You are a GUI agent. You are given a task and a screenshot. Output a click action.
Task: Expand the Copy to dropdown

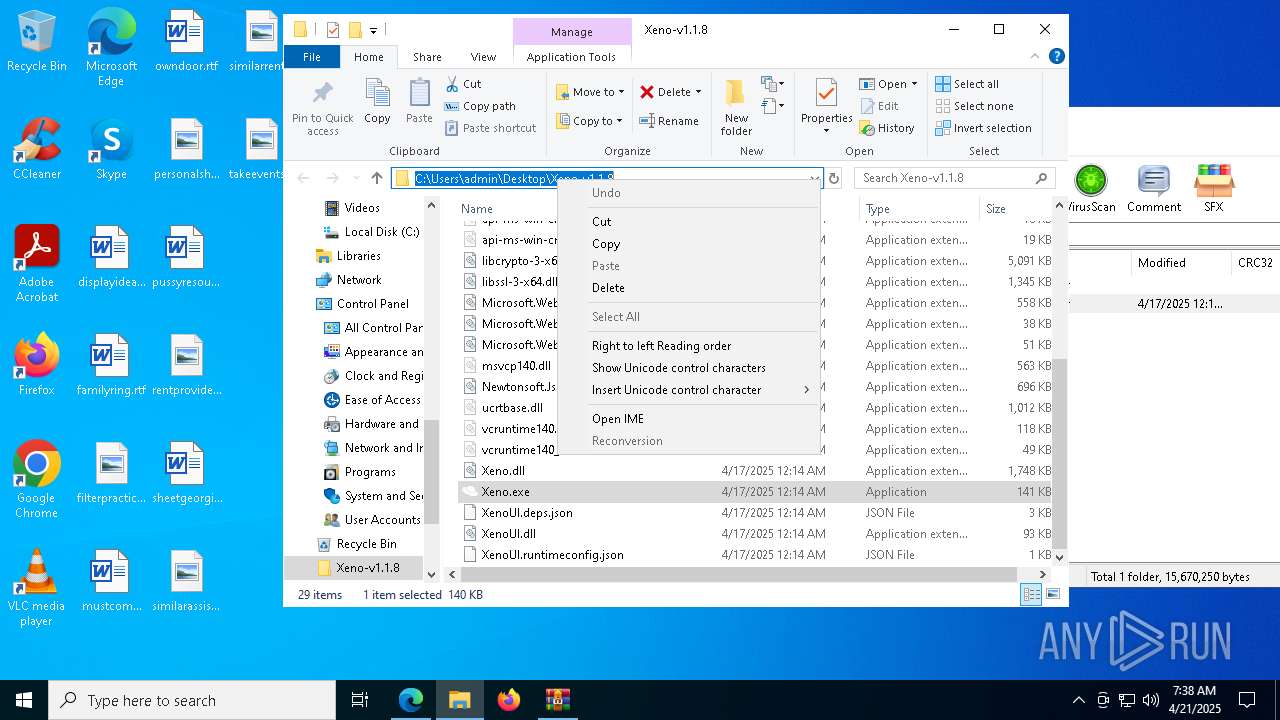[x=619, y=121]
